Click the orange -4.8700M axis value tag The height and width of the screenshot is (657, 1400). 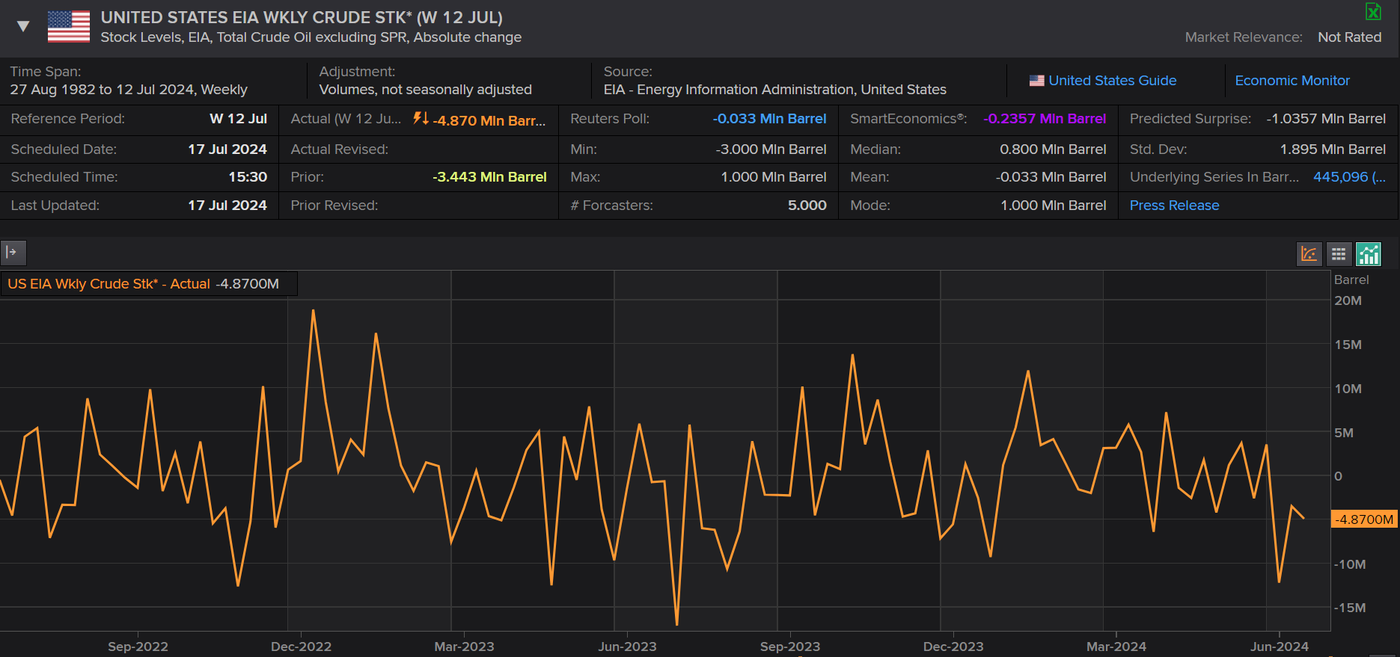click(x=1363, y=519)
